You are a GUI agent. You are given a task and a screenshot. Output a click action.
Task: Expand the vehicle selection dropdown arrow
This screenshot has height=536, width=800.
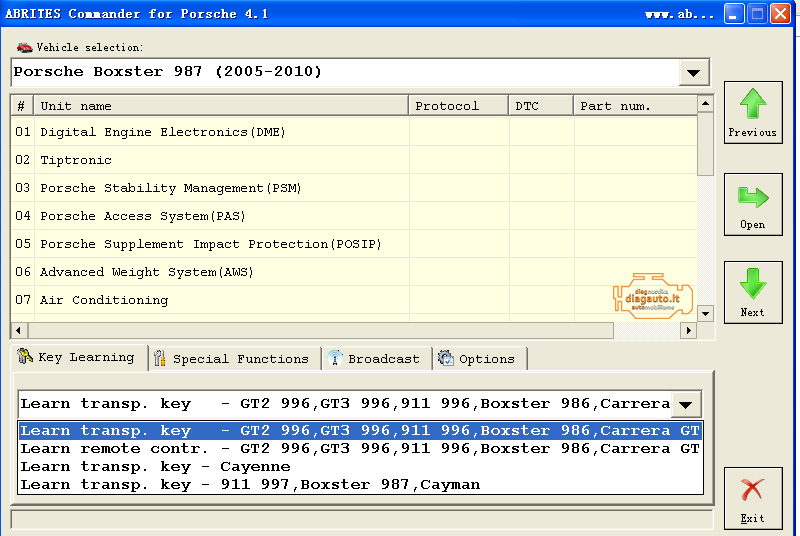pos(693,73)
